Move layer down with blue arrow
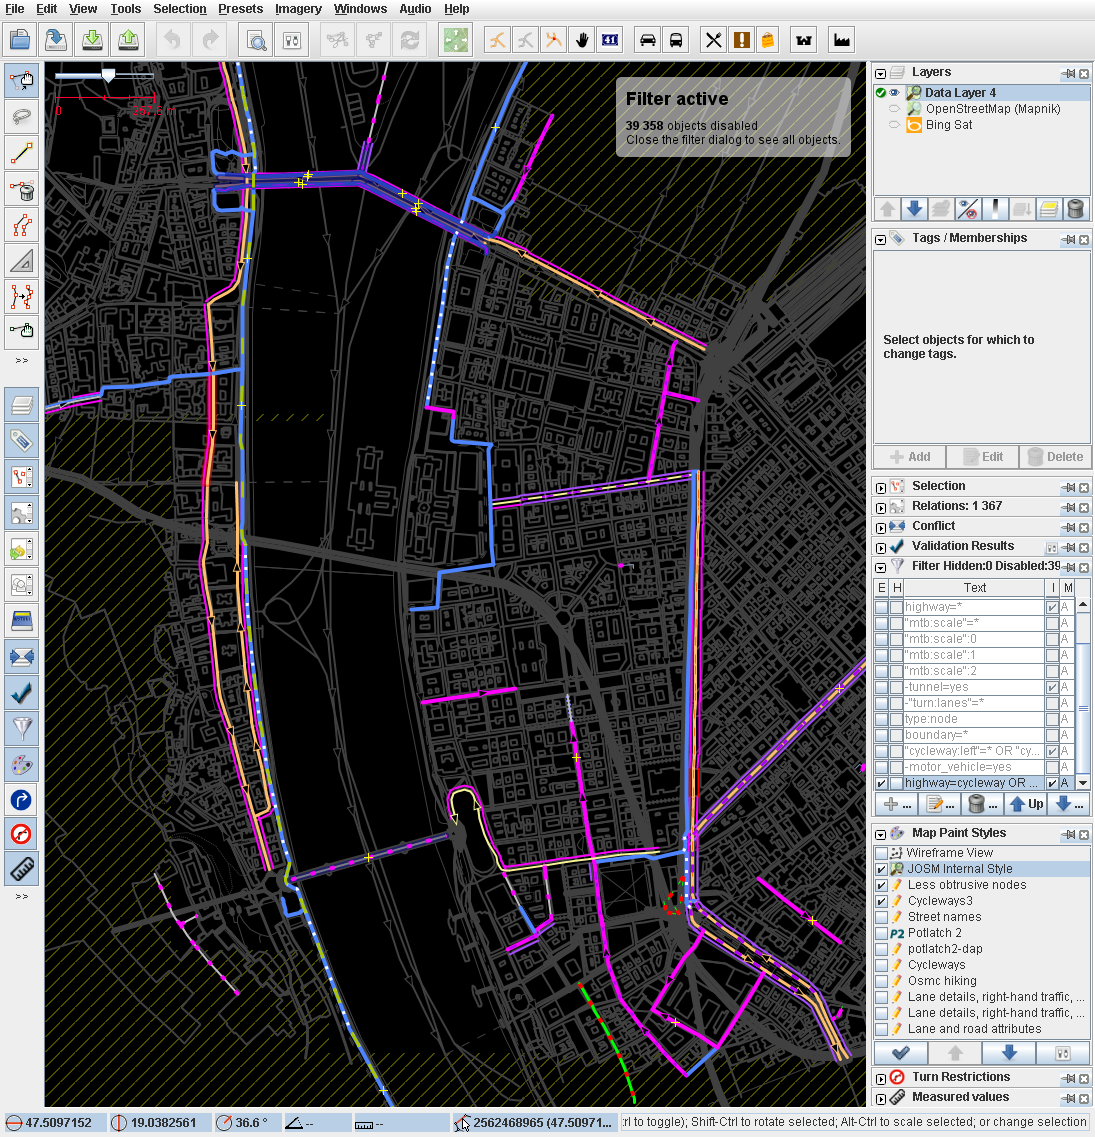Viewport: 1095px width, 1137px height. pos(914,210)
